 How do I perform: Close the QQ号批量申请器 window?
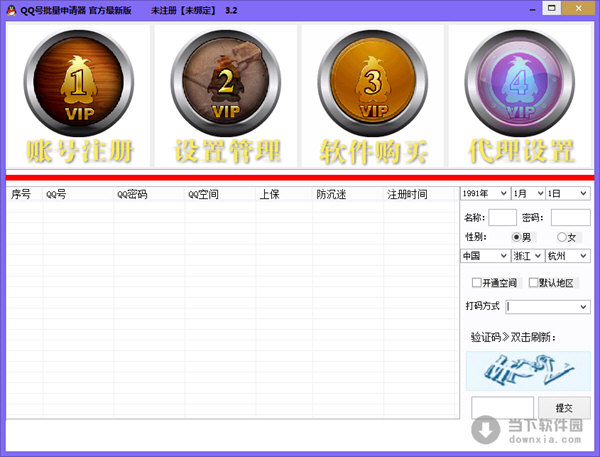pos(579,8)
